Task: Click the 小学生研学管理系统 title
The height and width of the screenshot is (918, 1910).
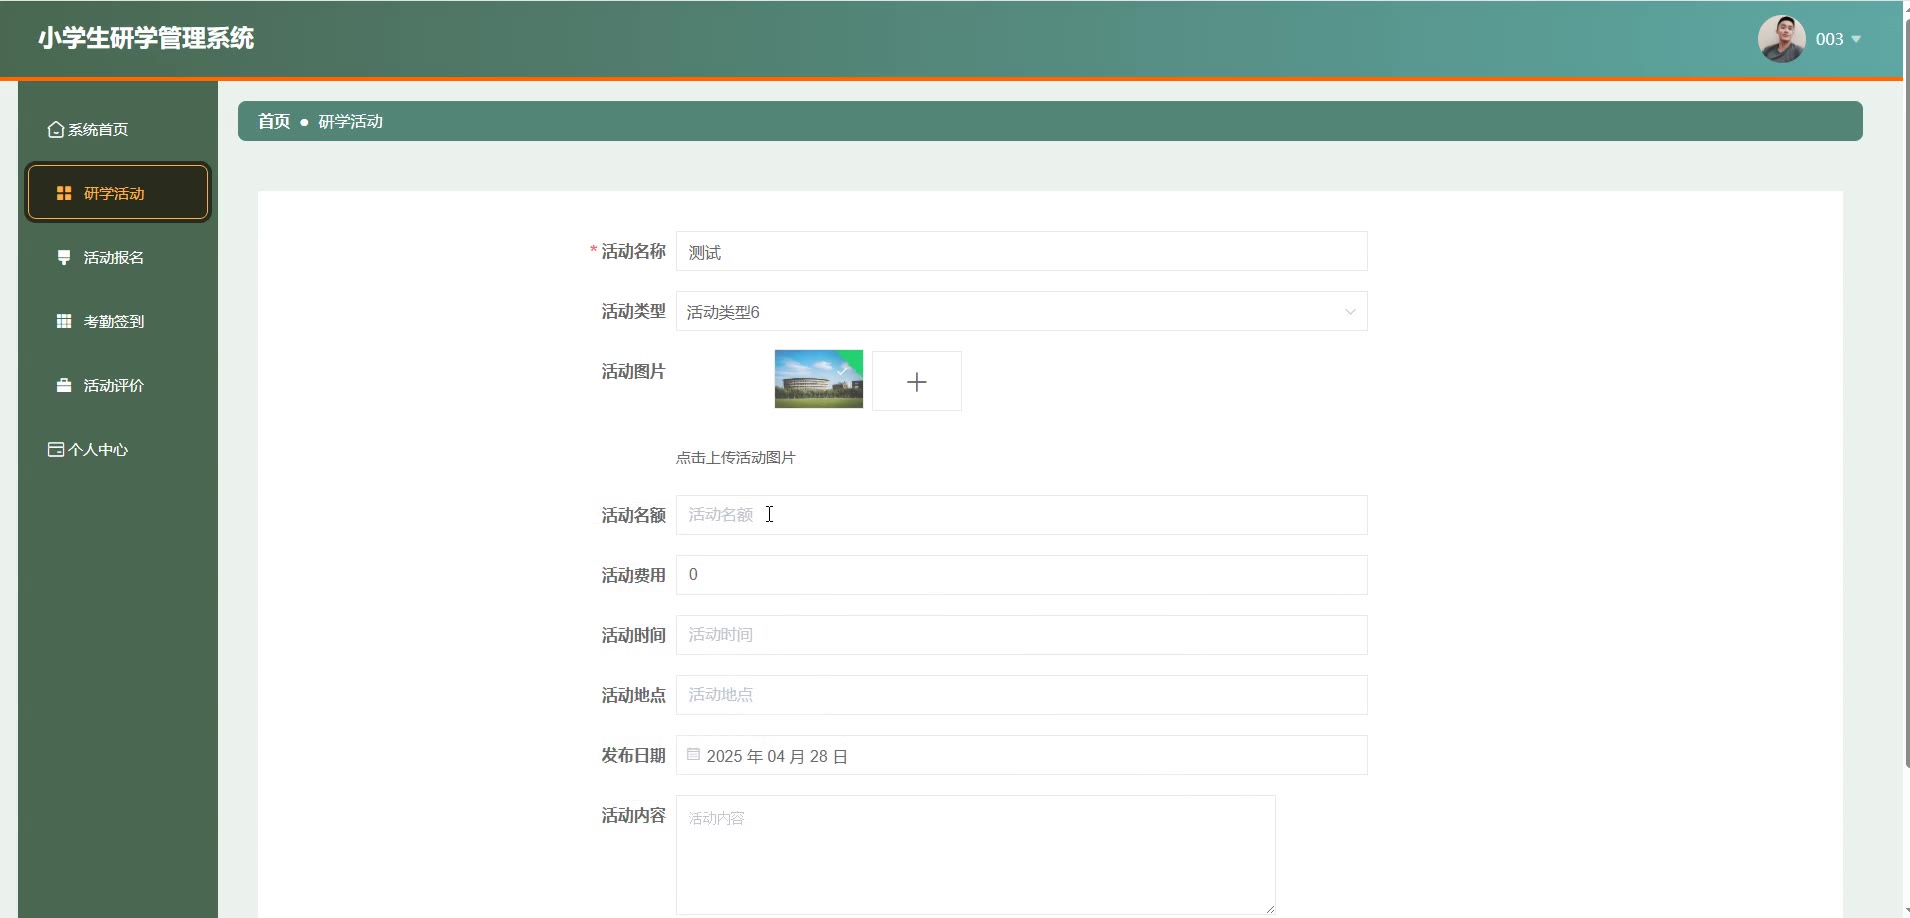Action: 146,38
